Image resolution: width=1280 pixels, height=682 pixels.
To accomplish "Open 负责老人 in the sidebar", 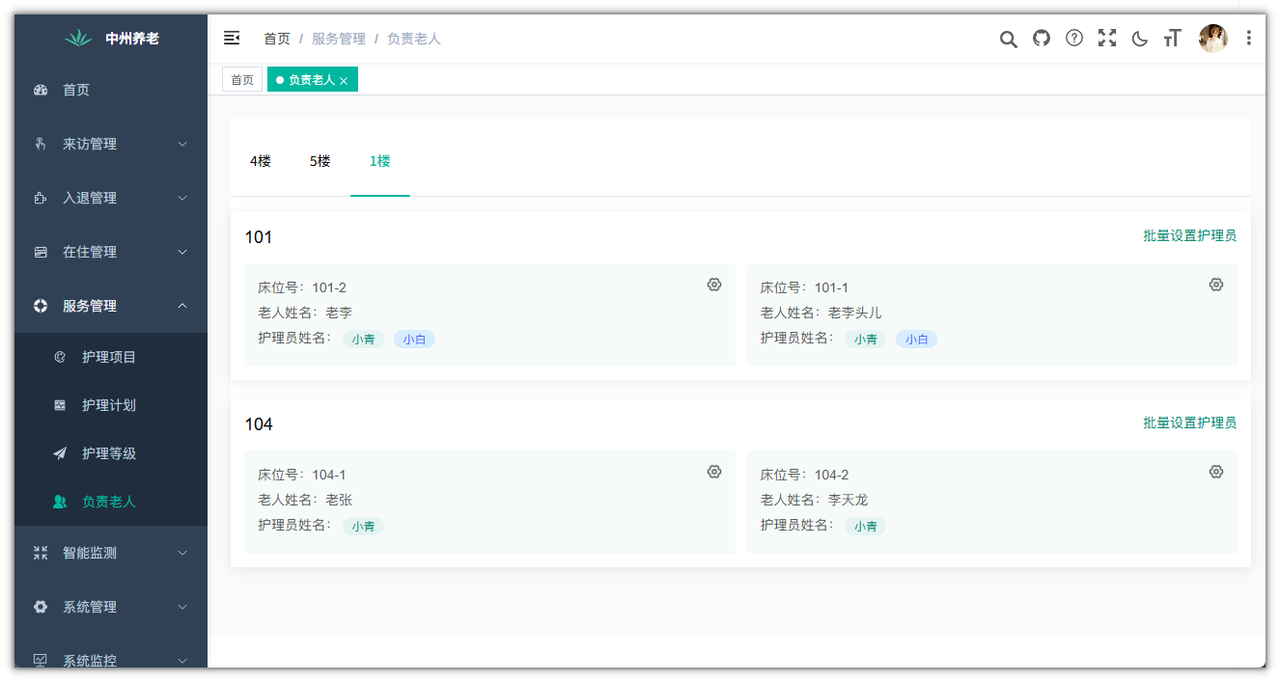I will point(109,501).
